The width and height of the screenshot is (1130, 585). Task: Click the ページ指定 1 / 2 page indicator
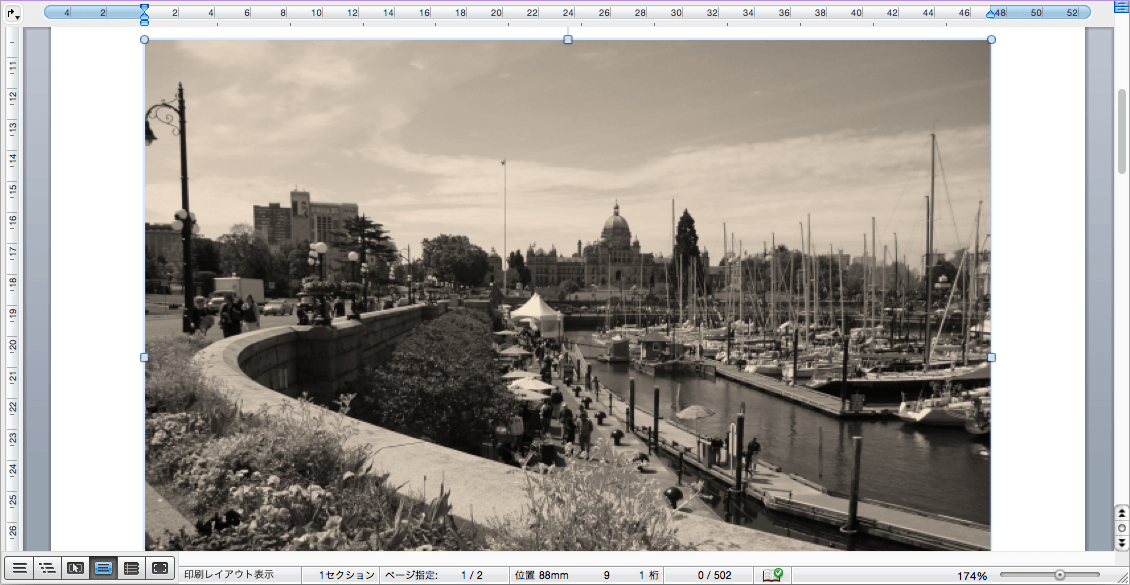pos(445,576)
